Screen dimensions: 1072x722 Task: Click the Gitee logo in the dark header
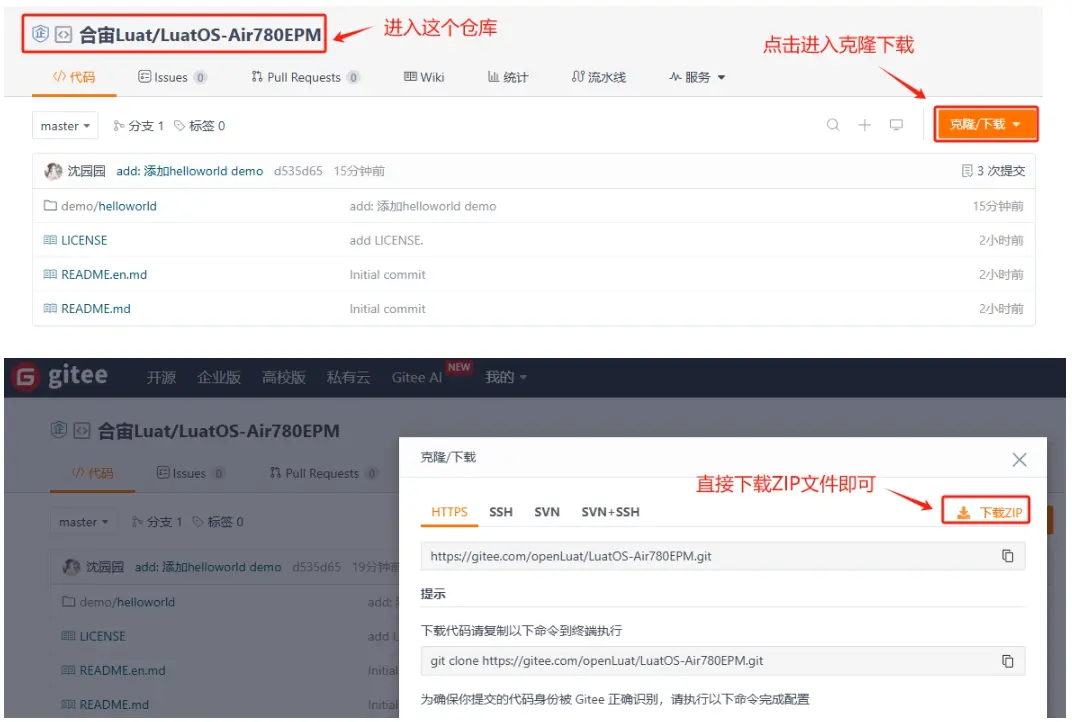pos(61,376)
